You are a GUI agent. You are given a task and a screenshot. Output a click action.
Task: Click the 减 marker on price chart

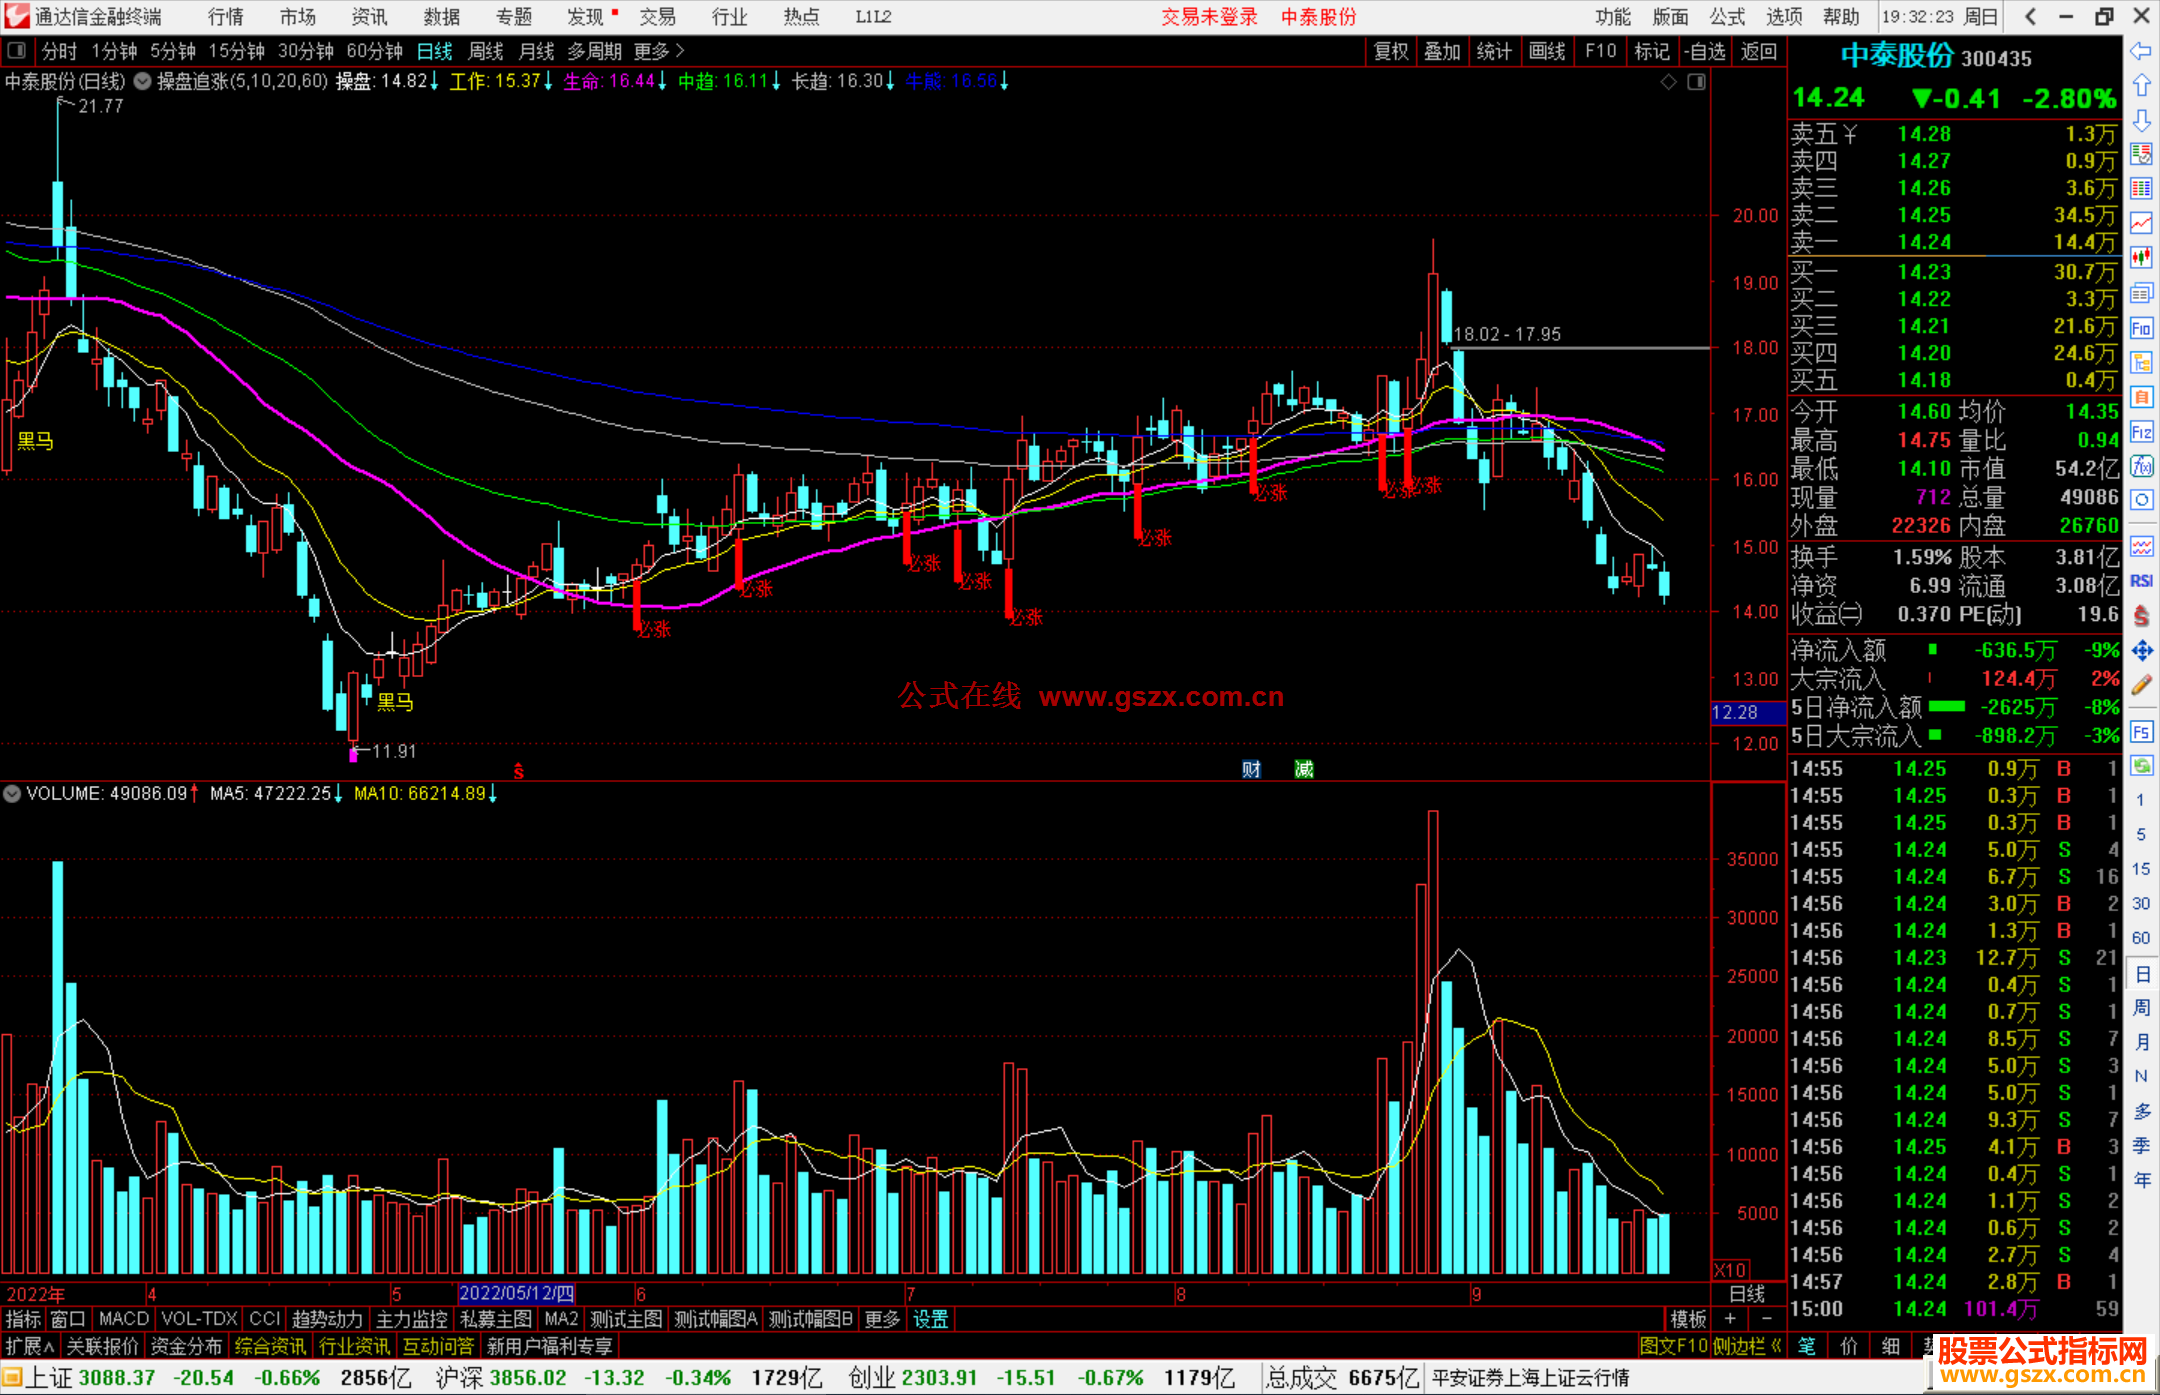point(1304,769)
